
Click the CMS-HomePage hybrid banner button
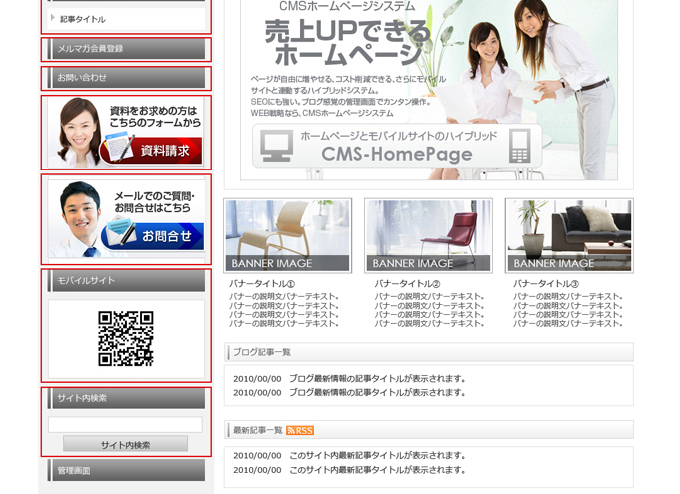click(397, 147)
